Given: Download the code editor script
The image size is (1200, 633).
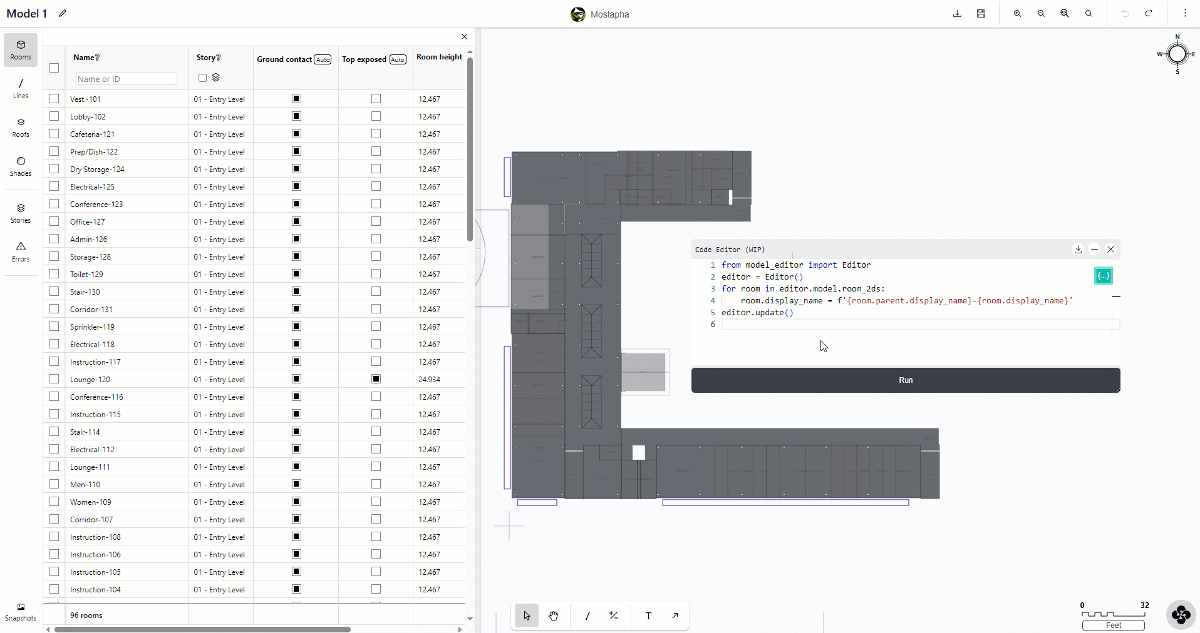Looking at the screenshot, I should [1078, 249].
